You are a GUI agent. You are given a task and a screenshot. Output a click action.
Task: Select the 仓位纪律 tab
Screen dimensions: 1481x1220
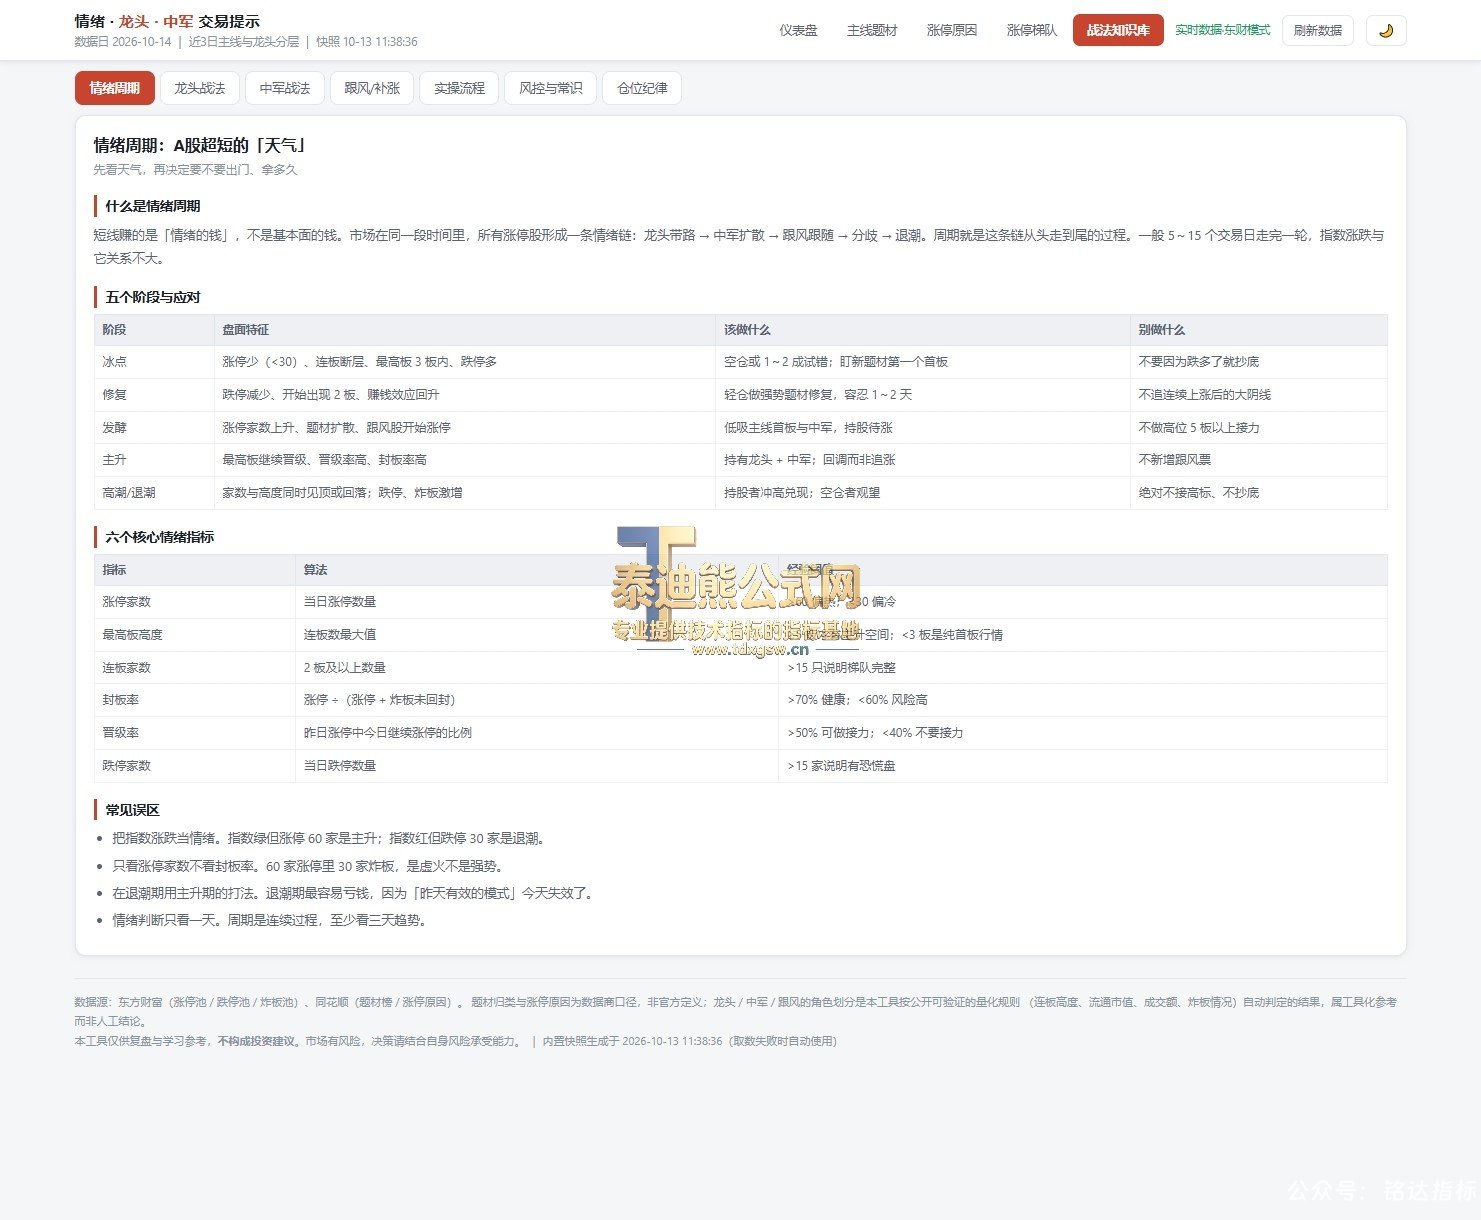(642, 88)
